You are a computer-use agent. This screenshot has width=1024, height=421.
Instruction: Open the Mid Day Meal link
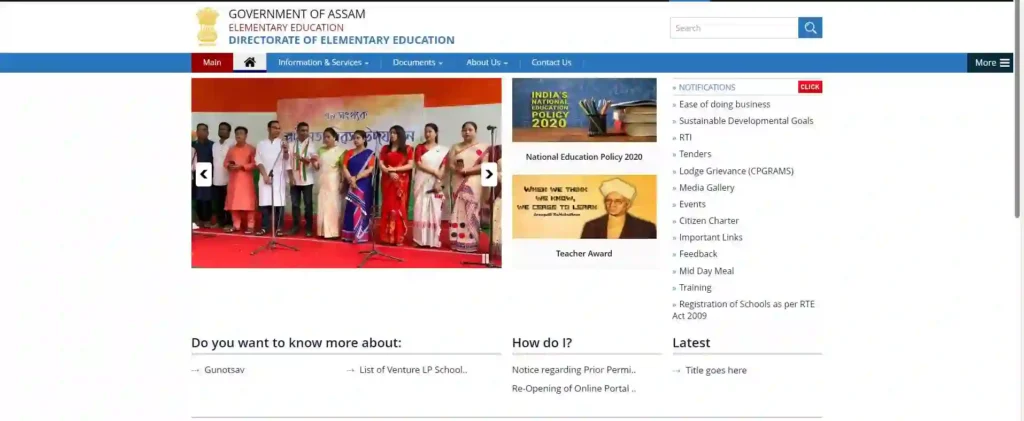pos(706,271)
